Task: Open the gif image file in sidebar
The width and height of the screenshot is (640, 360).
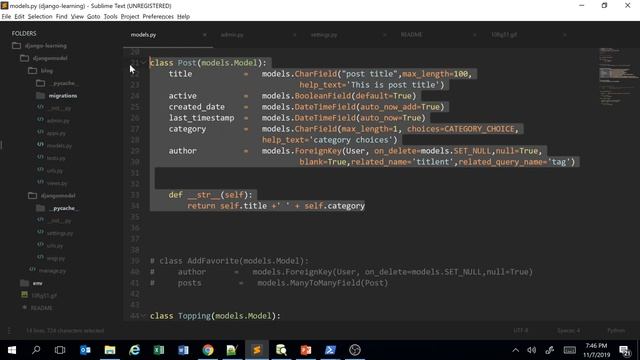Action: click(44, 295)
